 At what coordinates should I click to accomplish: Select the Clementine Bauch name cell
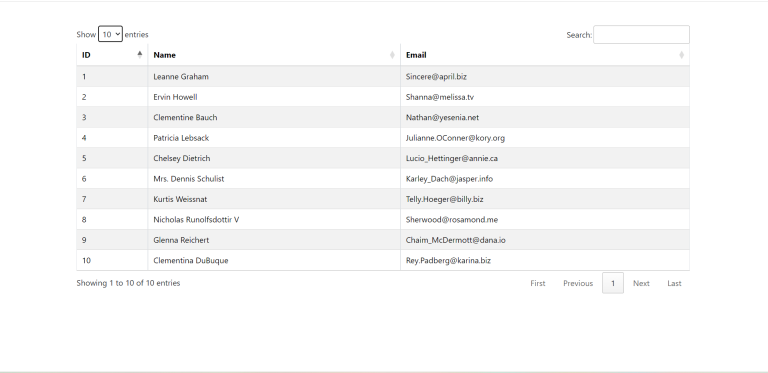point(274,117)
